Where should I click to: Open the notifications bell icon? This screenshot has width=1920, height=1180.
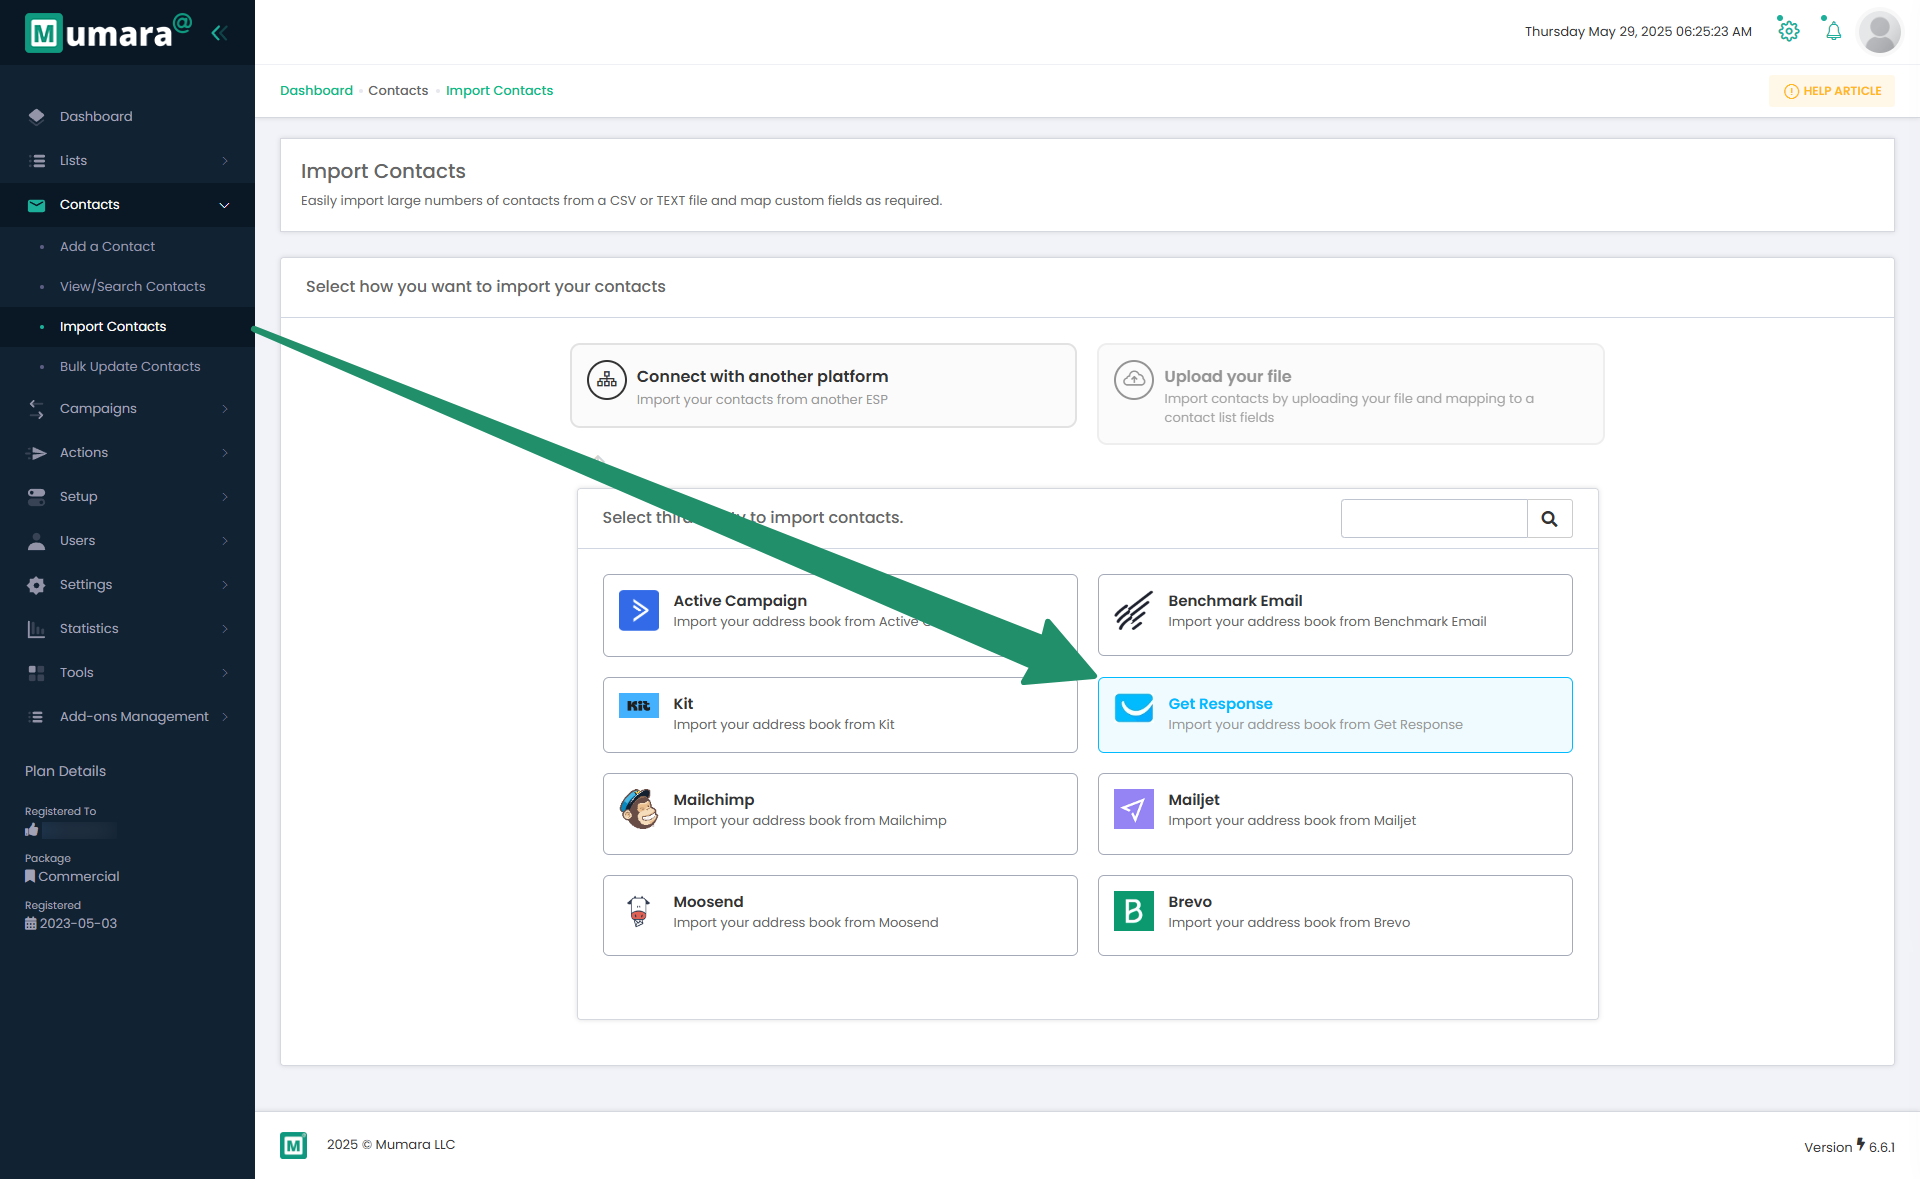pyautogui.click(x=1833, y=31)
